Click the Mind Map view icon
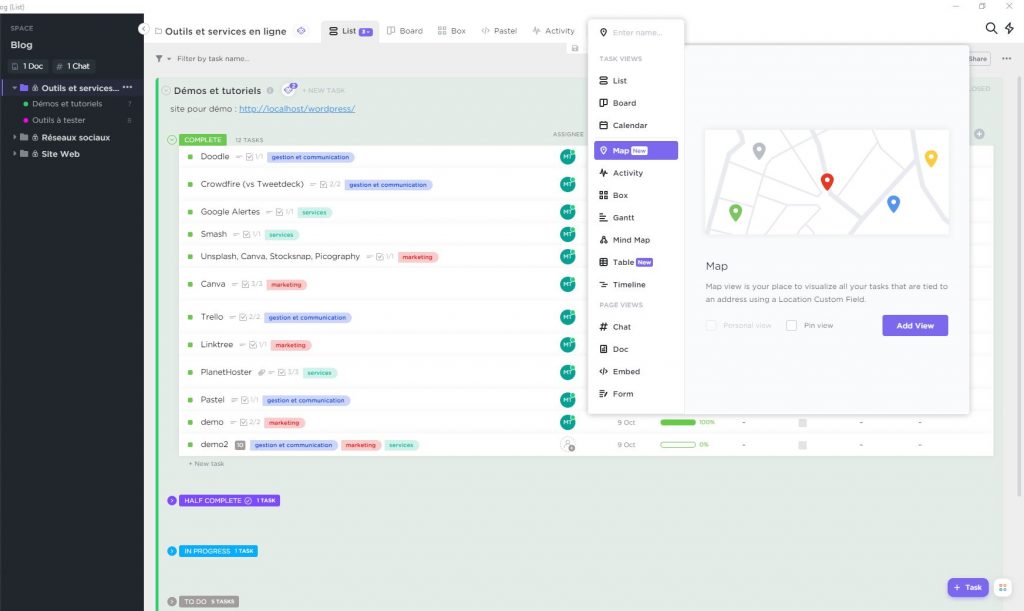1024x611 pixels. (x=603, y=240)
